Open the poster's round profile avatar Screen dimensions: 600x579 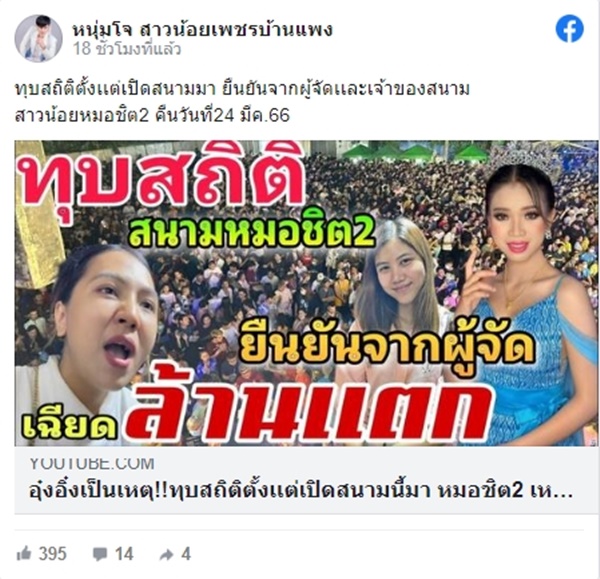click(x=38, y=38)
